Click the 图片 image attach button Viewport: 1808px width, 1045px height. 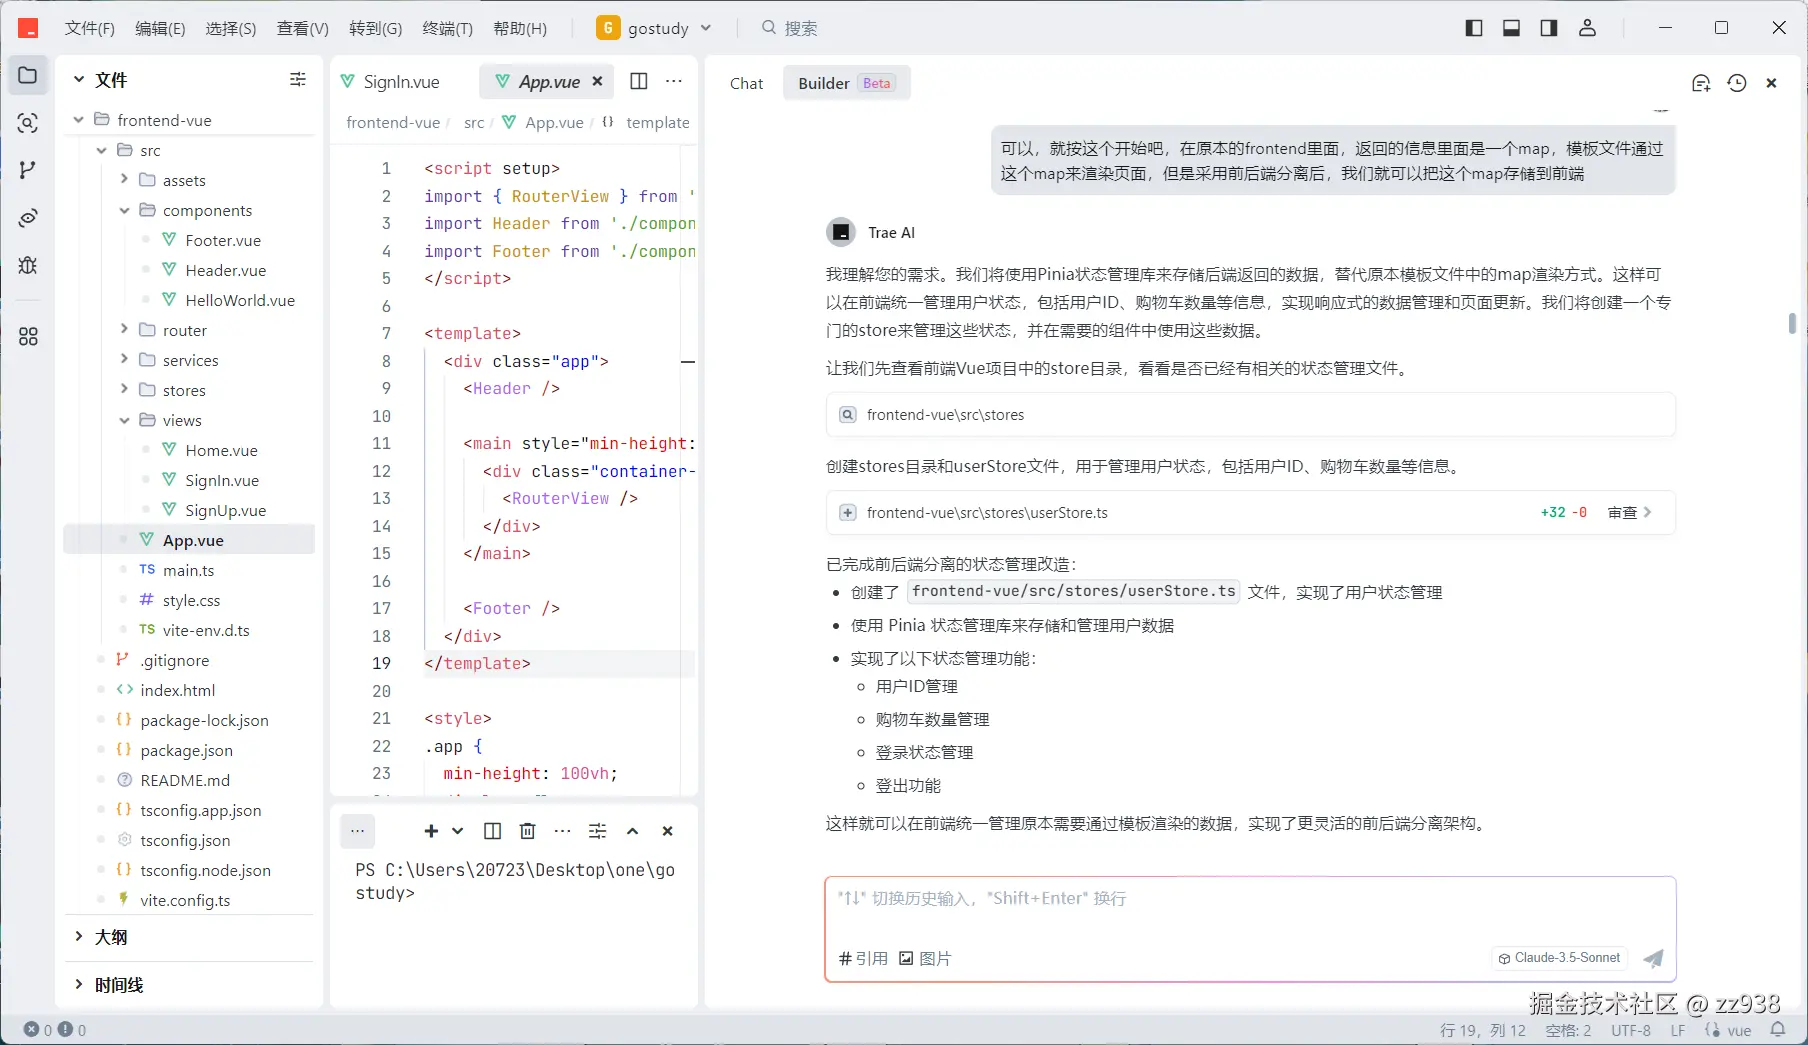925,958
